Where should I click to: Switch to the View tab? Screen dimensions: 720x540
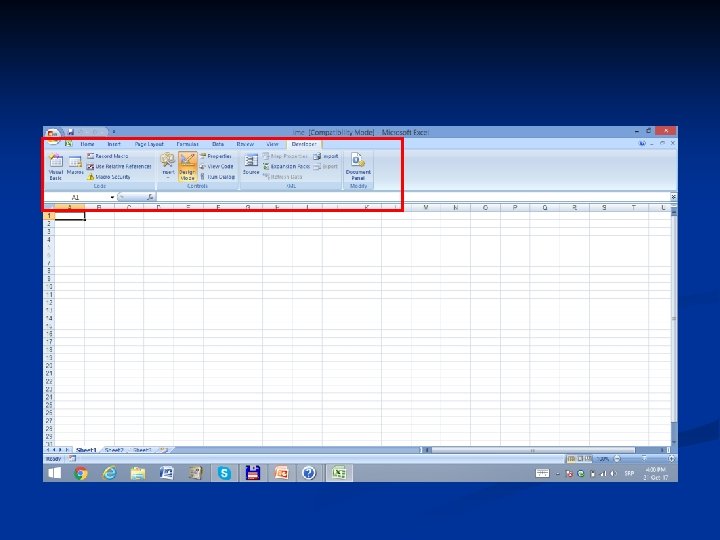pos(272,144)
